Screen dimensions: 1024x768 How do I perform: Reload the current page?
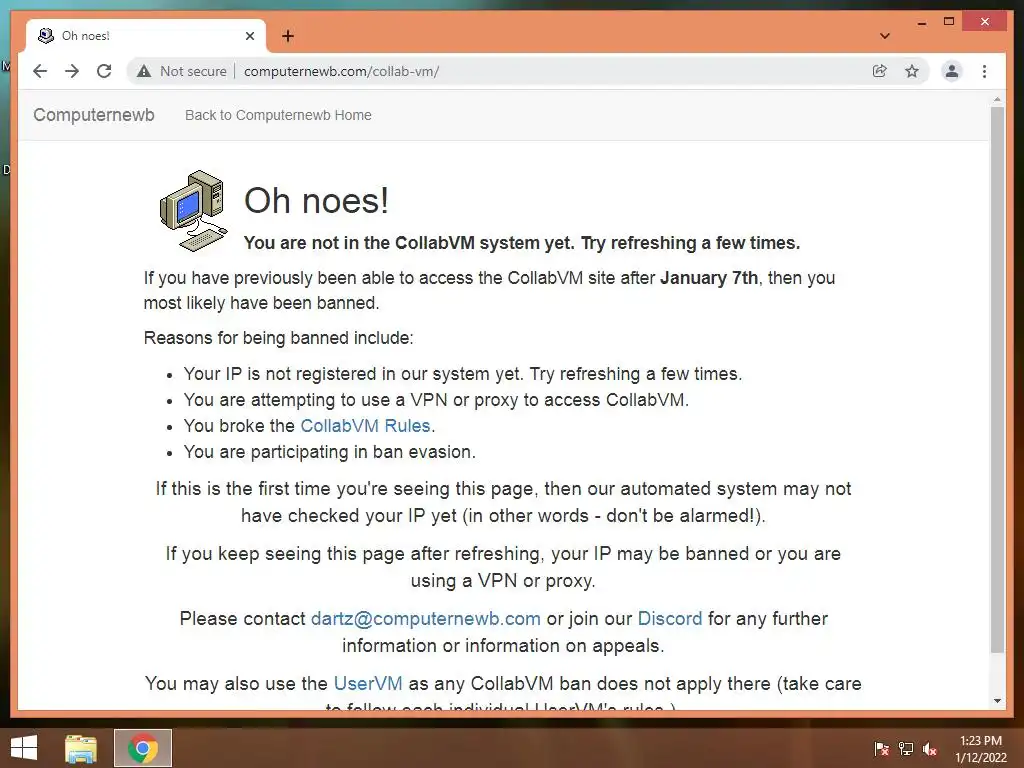point(104,71)
